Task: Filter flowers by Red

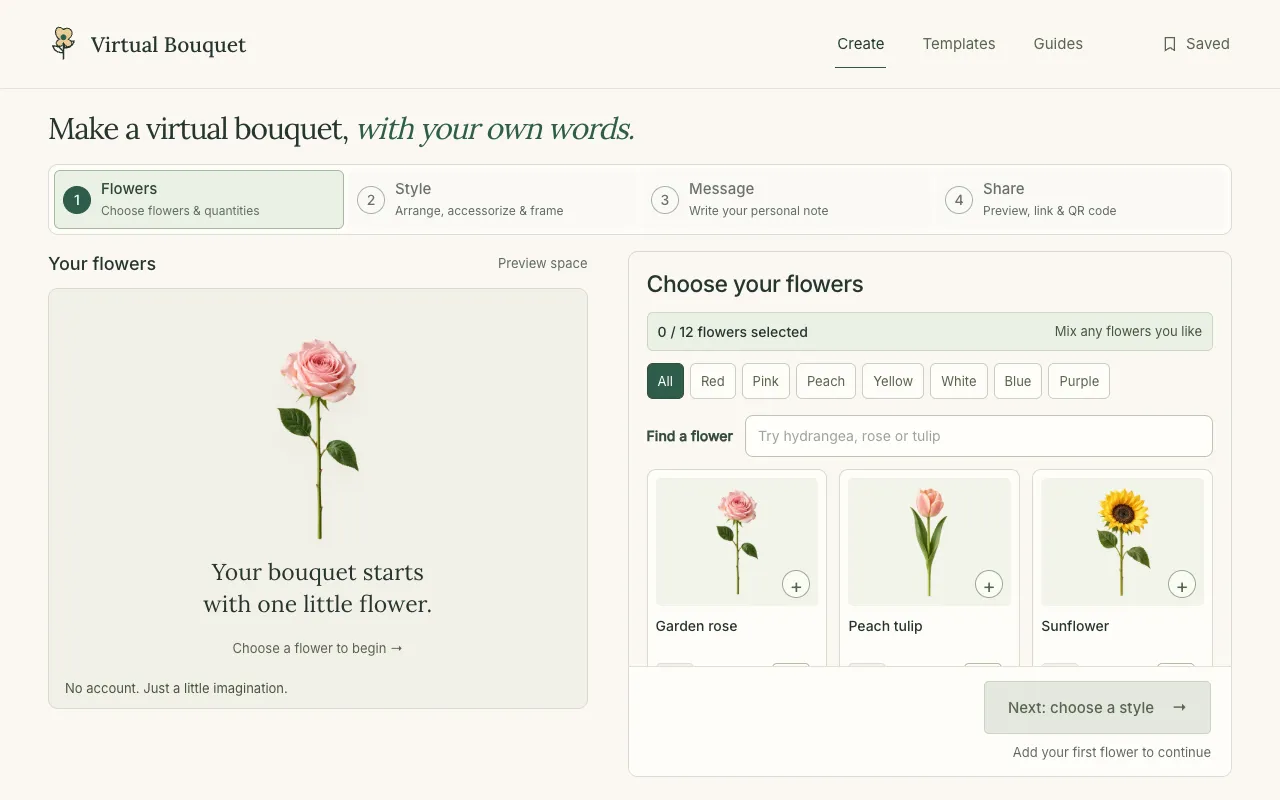Action: click(713, 381)
